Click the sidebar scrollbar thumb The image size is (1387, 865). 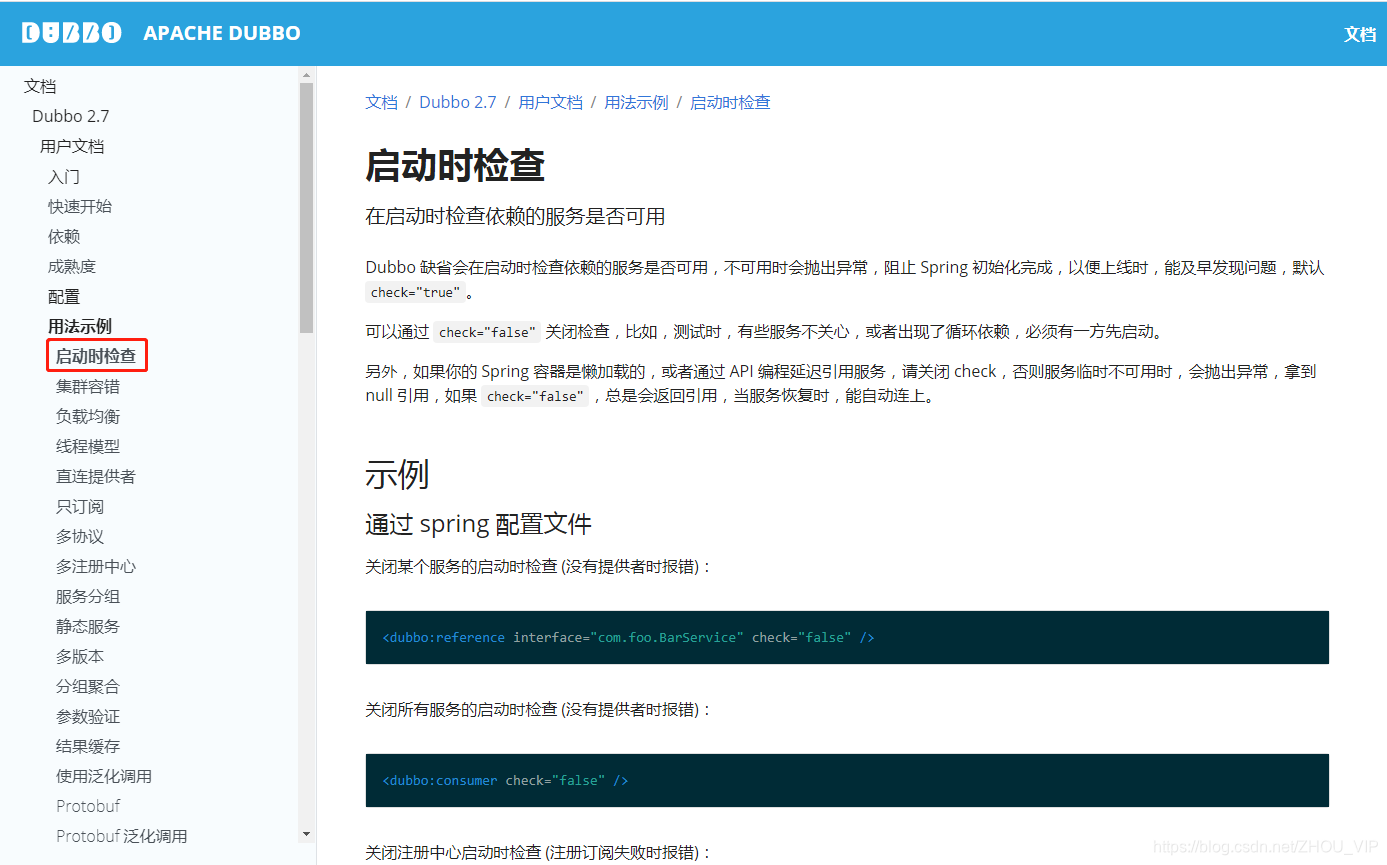coord(306,208)
